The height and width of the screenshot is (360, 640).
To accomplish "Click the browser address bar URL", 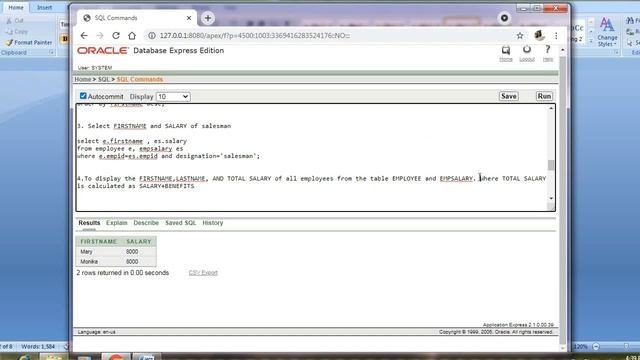I will (255, 36).
